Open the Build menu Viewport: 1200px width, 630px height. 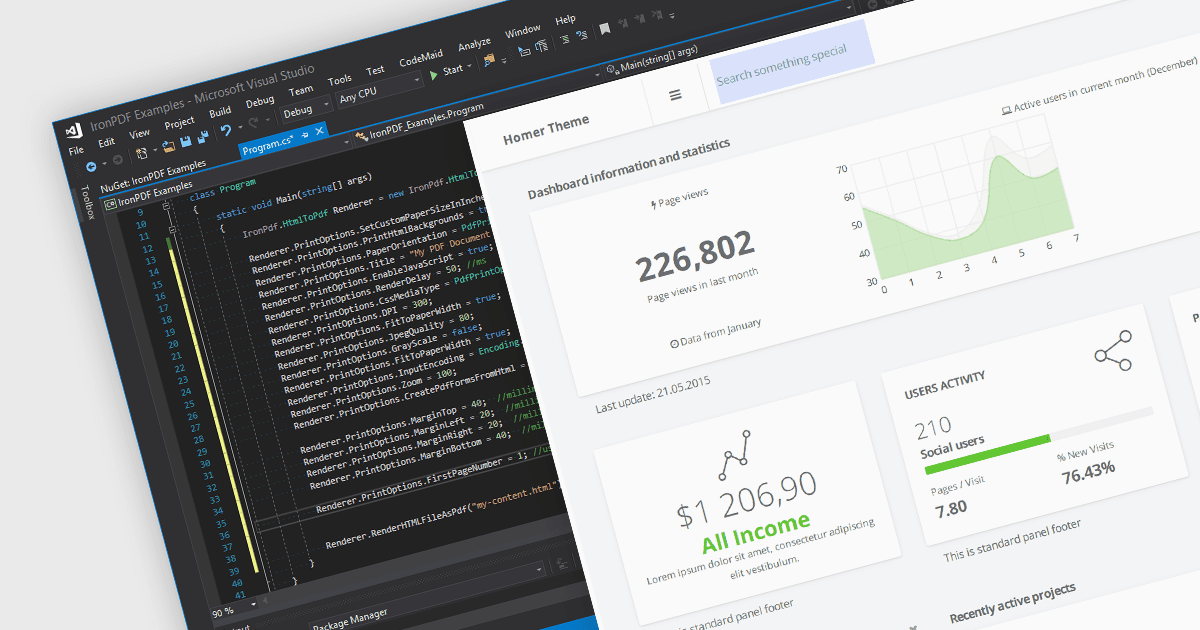220,111
